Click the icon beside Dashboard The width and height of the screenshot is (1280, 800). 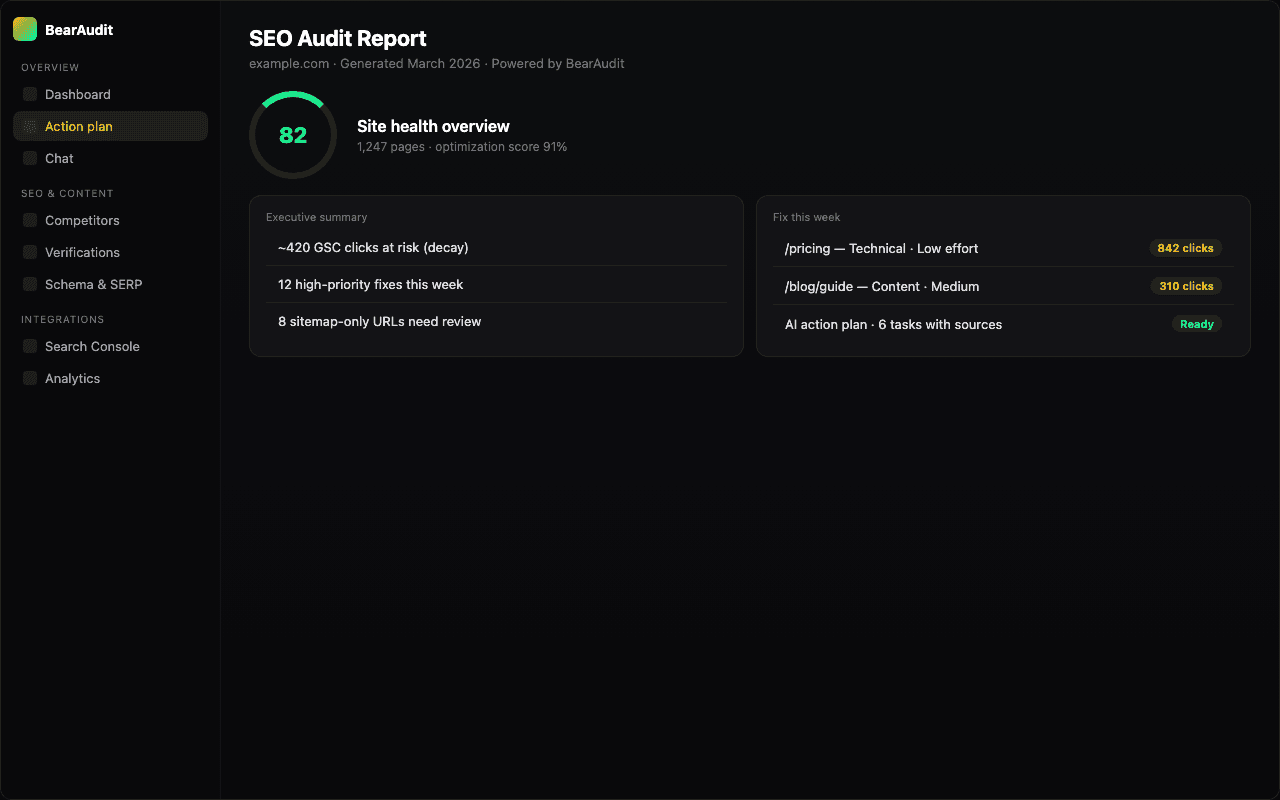coord(30,94)
